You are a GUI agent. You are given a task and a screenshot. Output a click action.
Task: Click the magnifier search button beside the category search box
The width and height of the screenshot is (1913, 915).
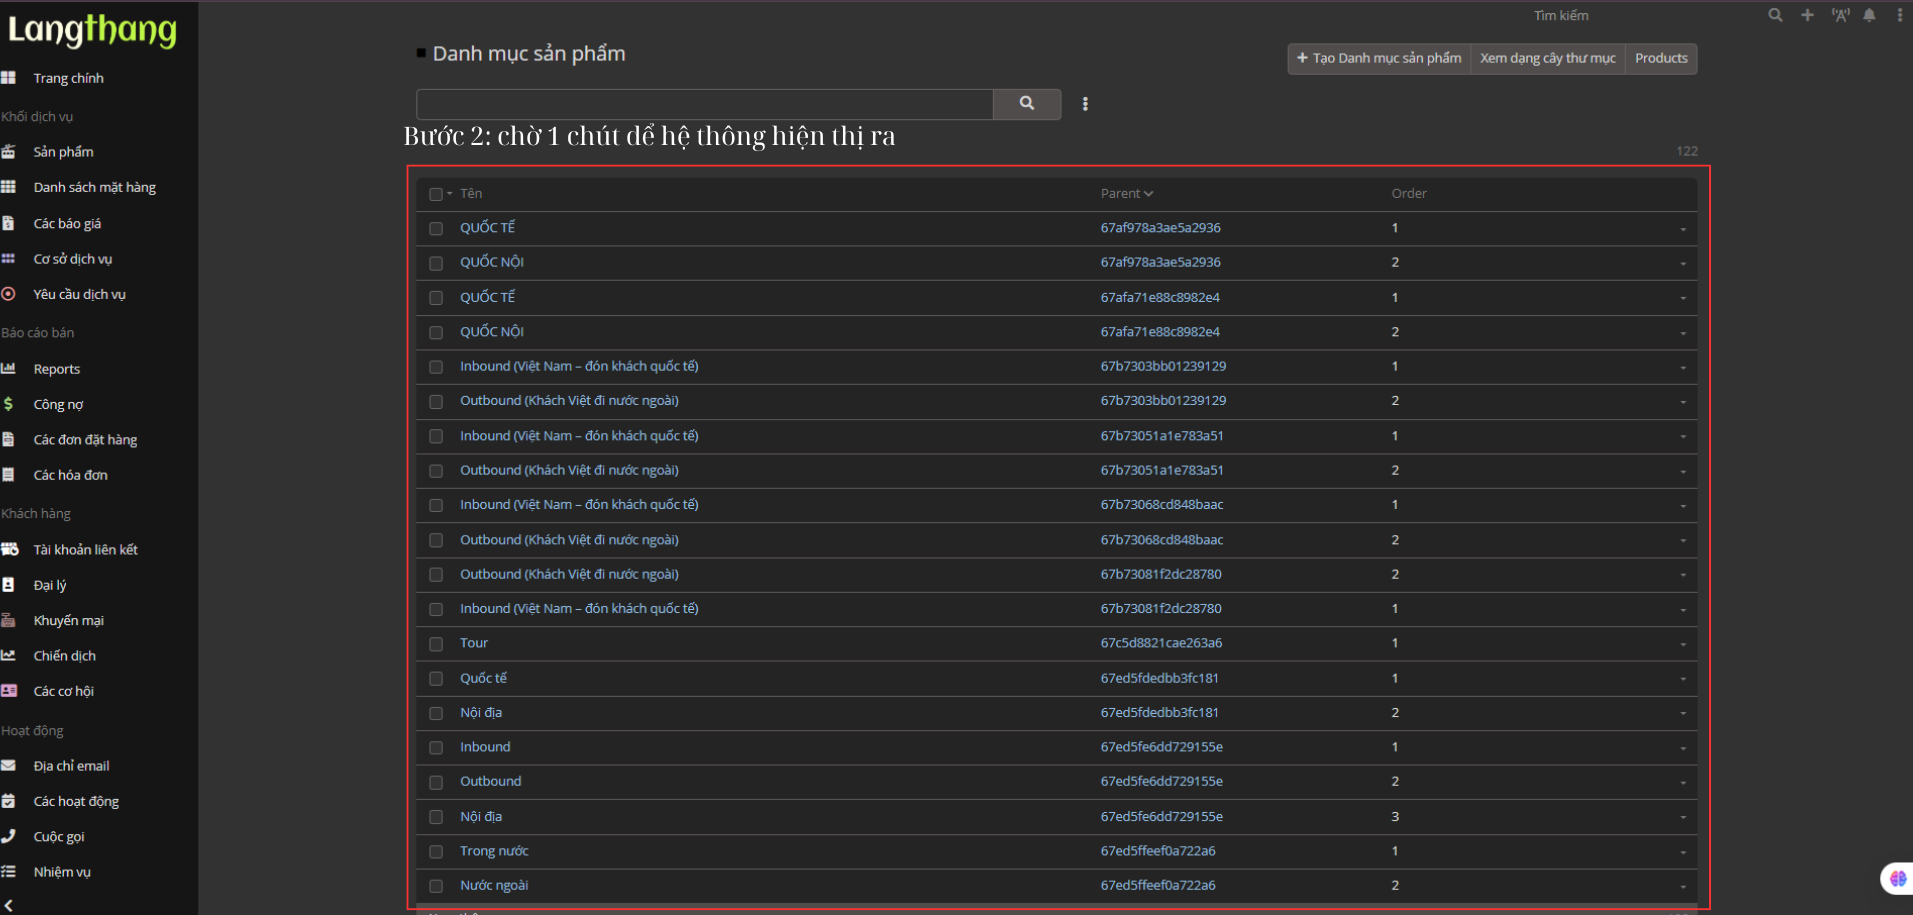1026,103
